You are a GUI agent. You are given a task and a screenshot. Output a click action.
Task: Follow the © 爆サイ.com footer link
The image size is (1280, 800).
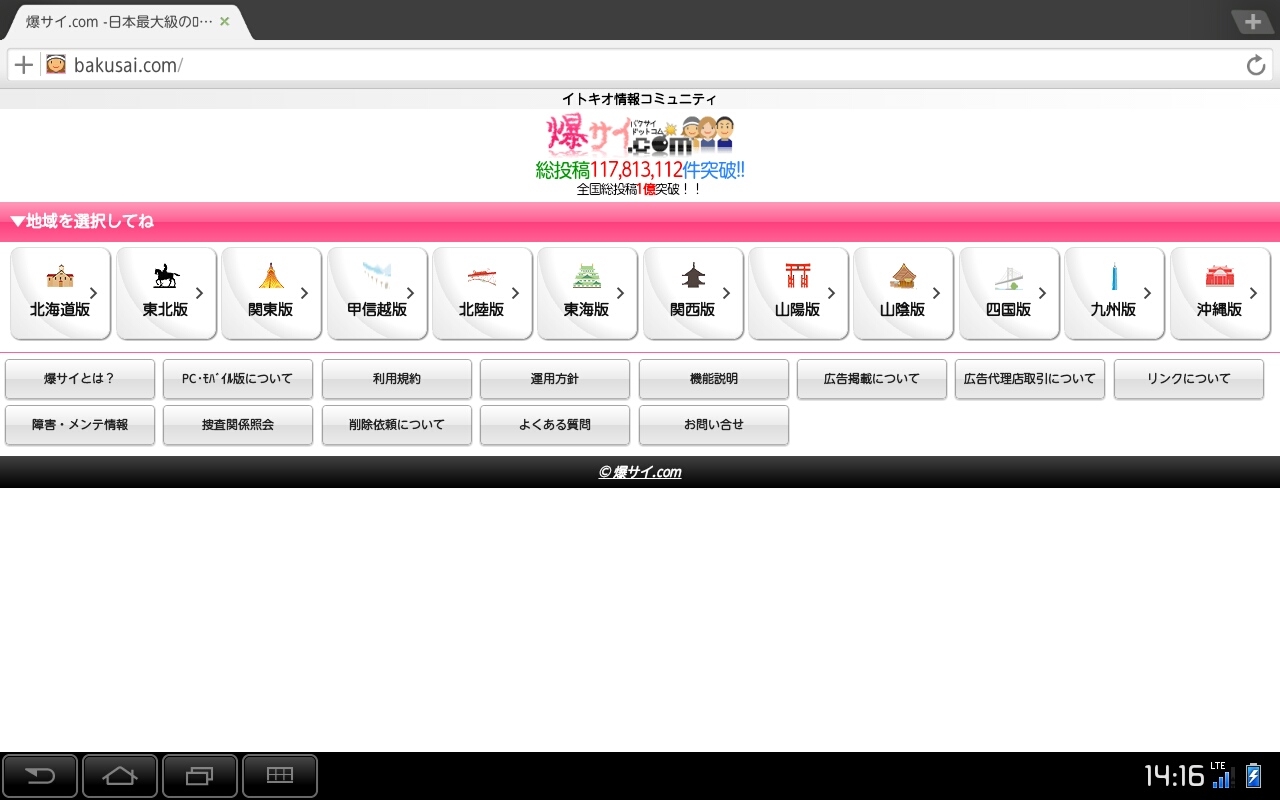[x=640, y=472]
